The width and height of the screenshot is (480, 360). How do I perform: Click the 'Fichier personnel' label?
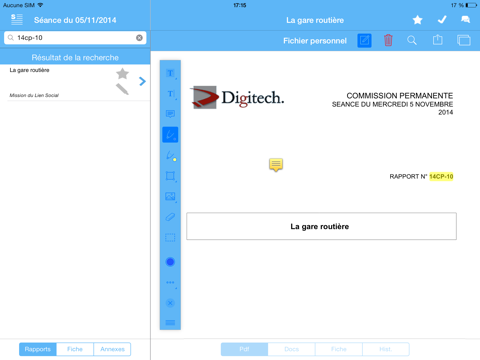[x=315, y=41]
